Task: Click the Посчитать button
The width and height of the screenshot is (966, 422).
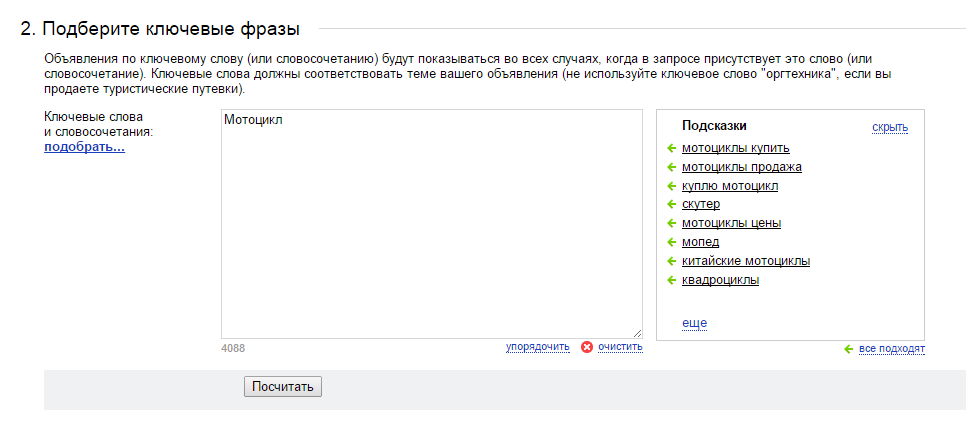Action: 283,387
